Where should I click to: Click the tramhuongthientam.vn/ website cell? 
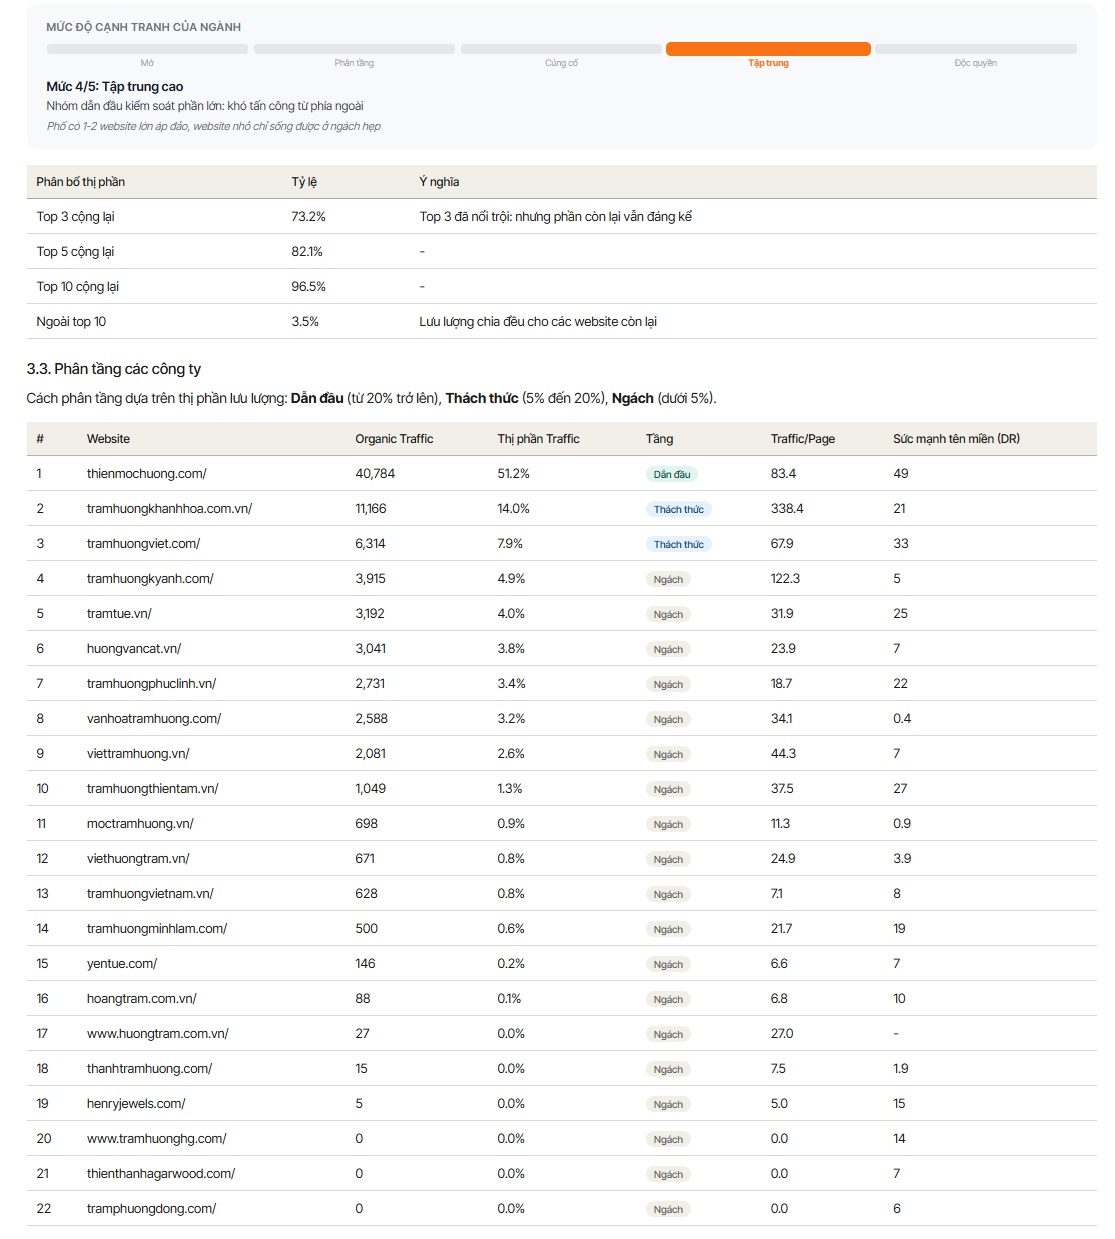pos(152,789)
